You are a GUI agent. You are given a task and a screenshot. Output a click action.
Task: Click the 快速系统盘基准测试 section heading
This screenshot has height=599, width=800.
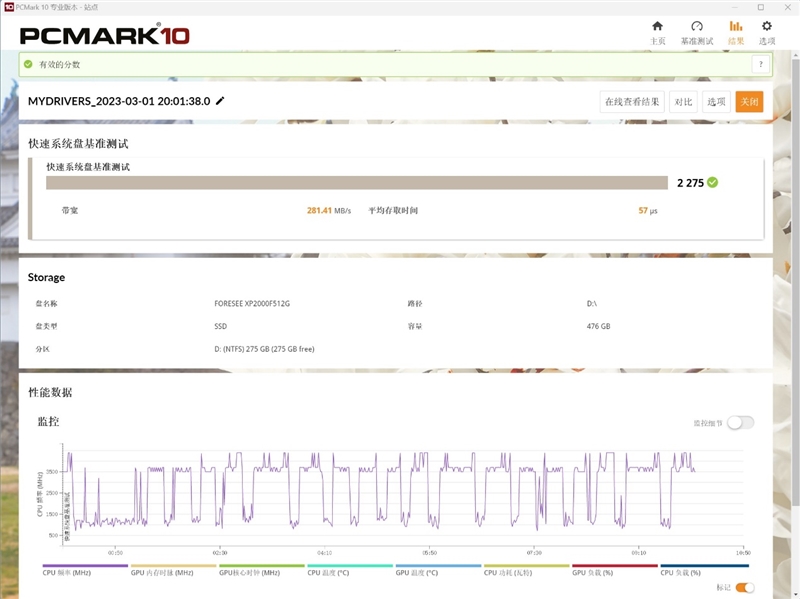(x=78, y=143)
